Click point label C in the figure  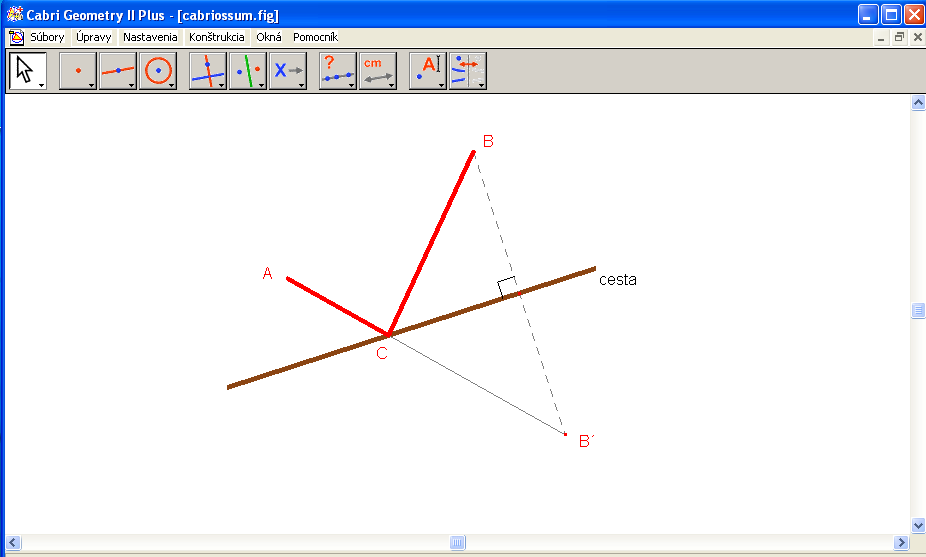point(382,353)
